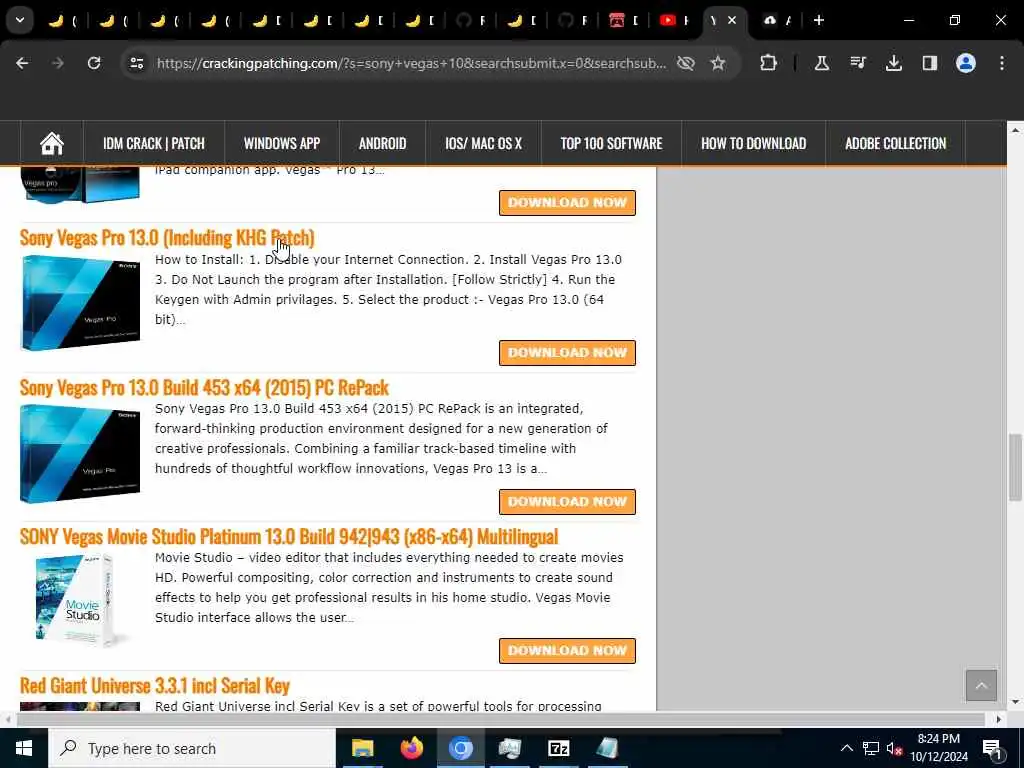Bookmark this page with the star icon
Screen dimensions: 1024x768
pos(718,63)
